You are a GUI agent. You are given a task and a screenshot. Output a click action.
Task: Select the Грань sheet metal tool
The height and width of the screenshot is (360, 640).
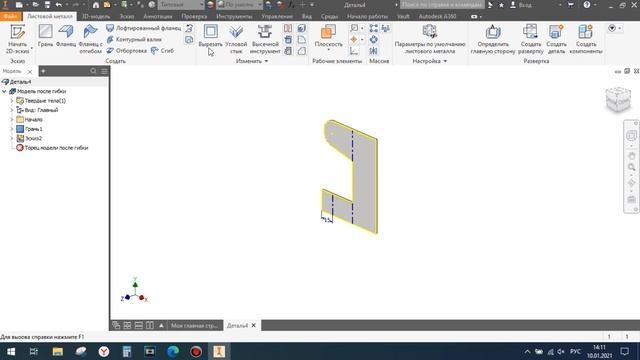pyautogui.click(x=45, y=36)
